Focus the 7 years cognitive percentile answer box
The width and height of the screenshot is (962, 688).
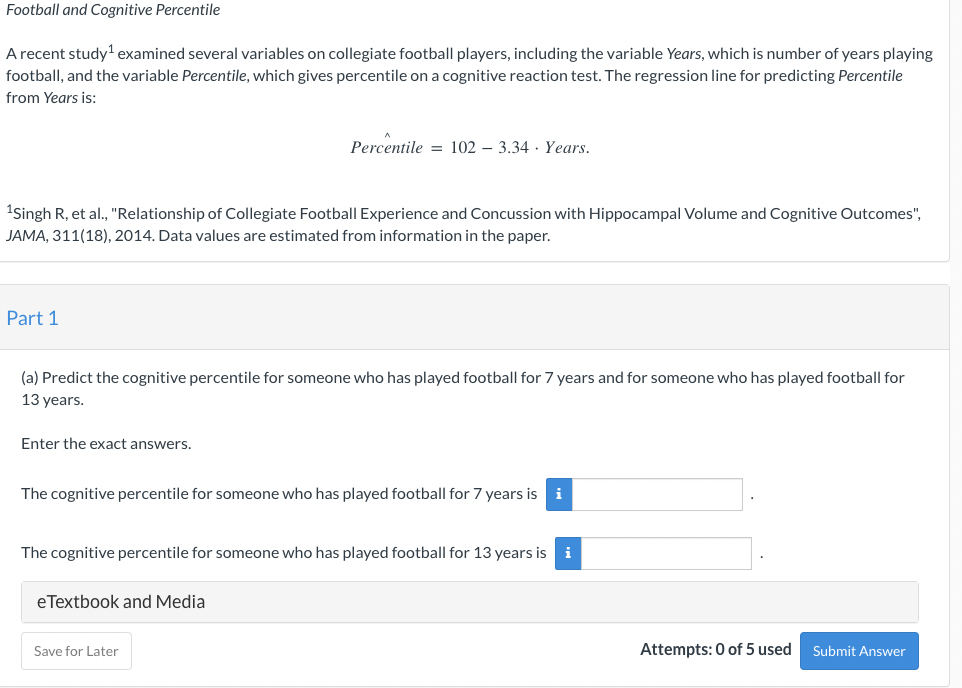(657, 494)
